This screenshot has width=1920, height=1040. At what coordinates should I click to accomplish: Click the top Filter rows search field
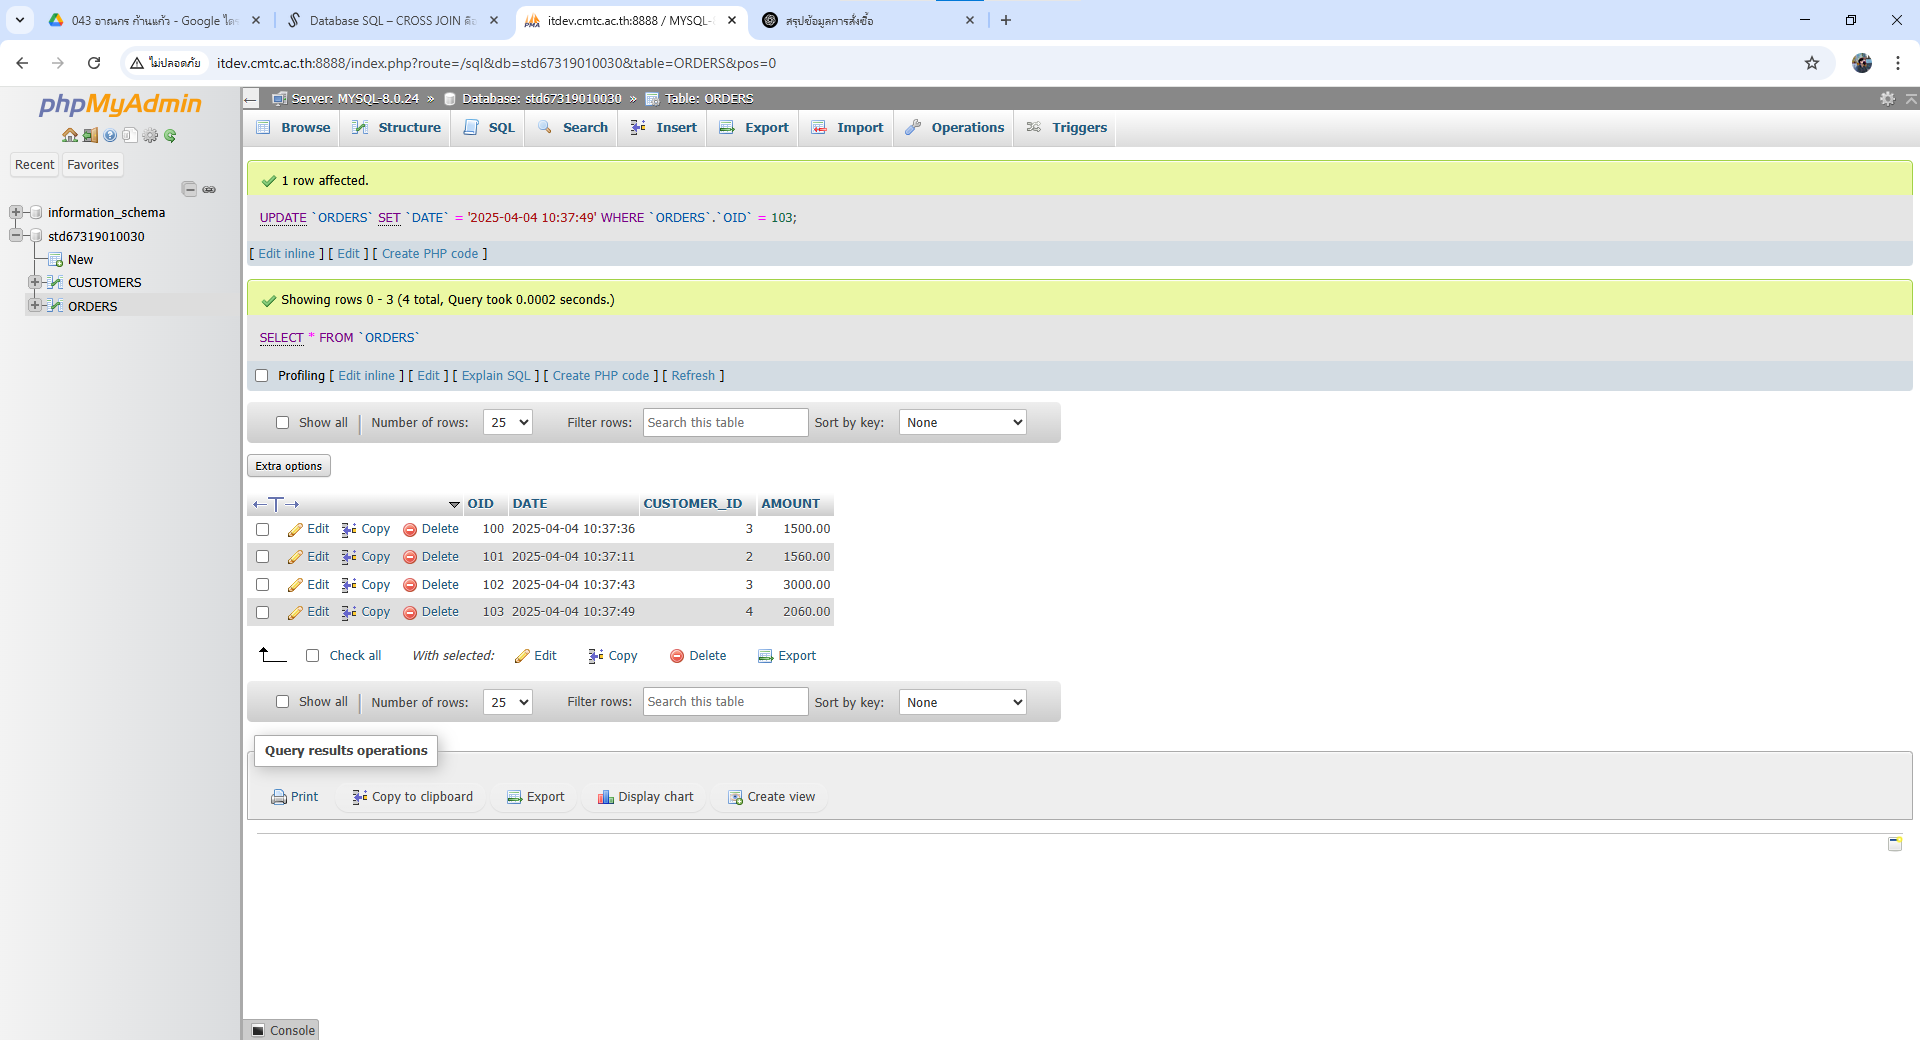(x=724, y=423)
